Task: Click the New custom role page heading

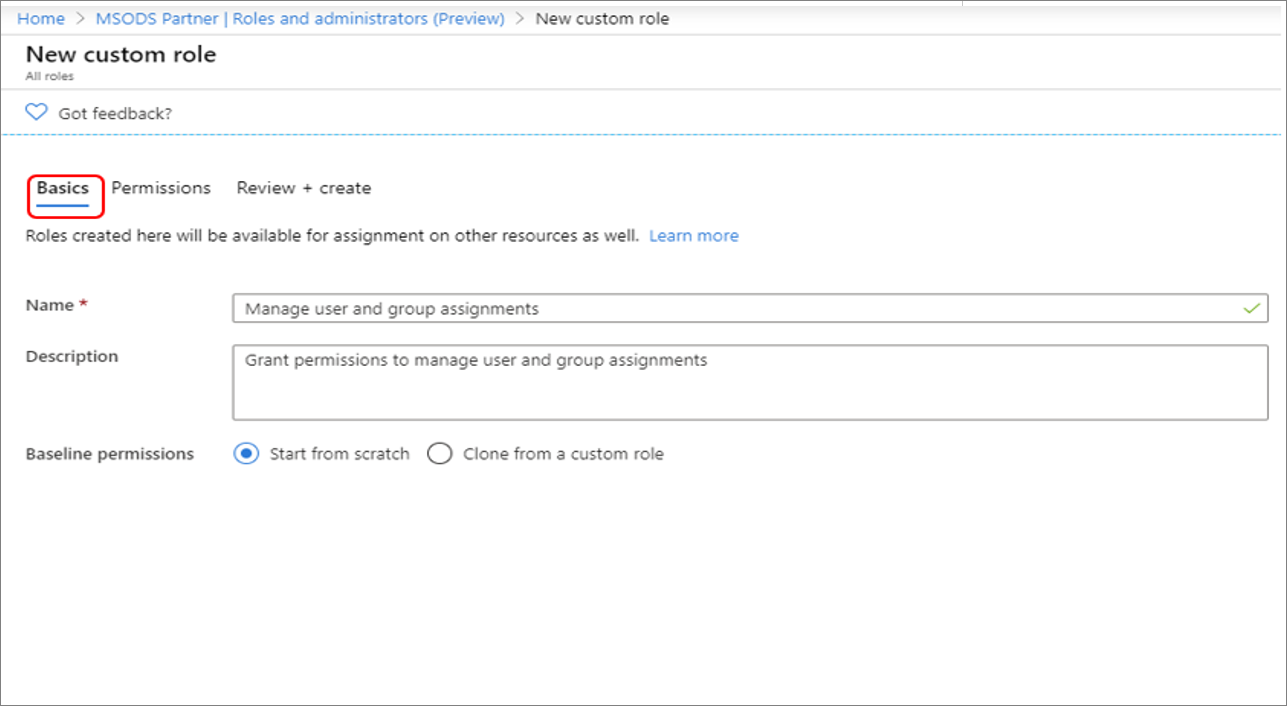Action: (x=121, y=54)
